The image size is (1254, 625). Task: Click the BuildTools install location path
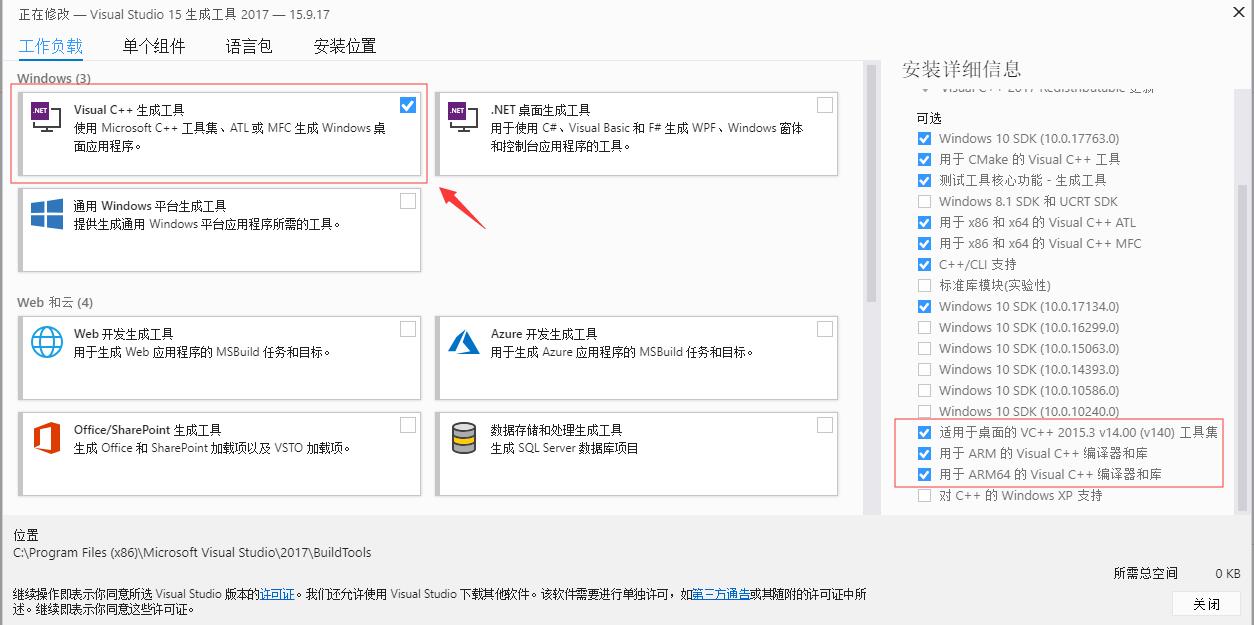[192, 552]
